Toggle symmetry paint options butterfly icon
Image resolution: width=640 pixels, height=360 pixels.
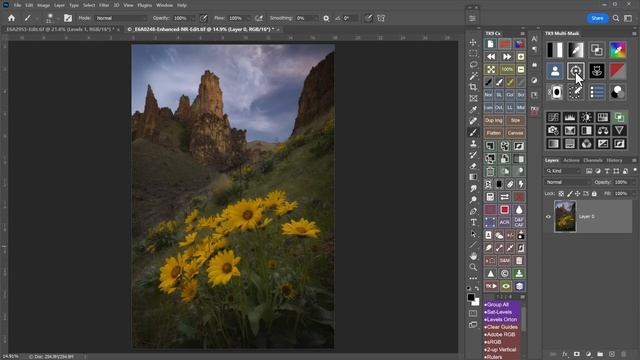[381, 18]
